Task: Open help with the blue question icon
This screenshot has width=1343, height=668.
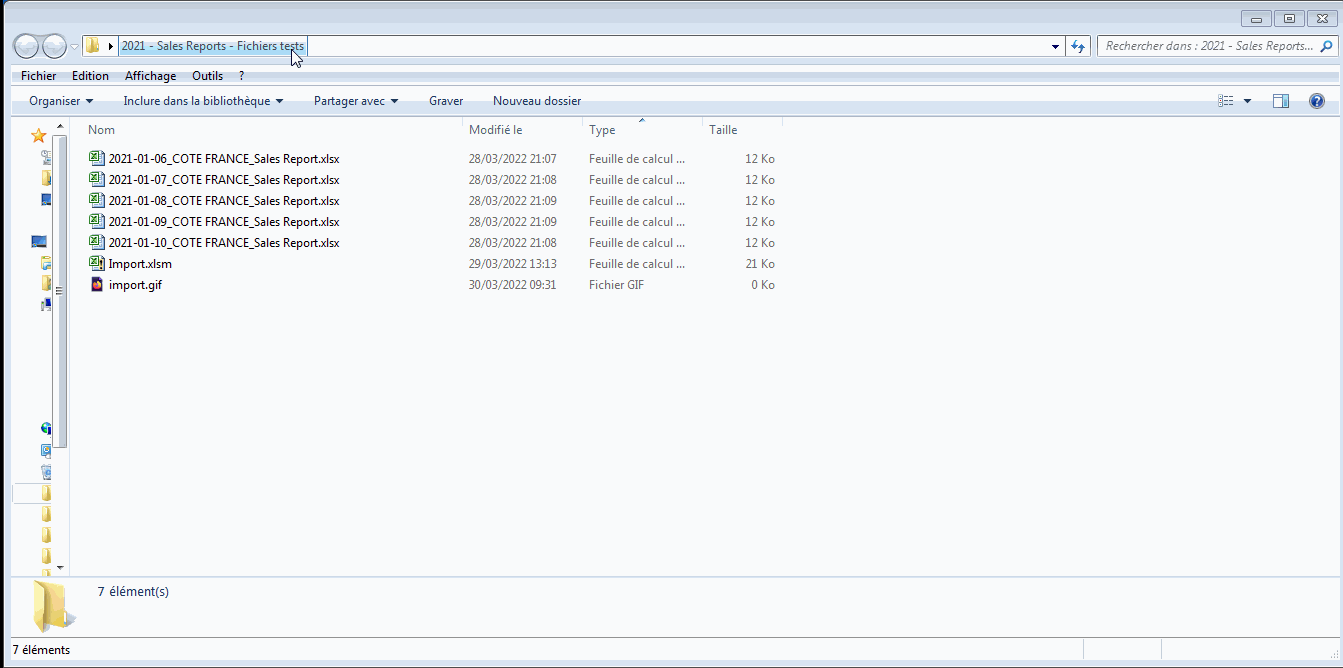Action: point(1317,101)
